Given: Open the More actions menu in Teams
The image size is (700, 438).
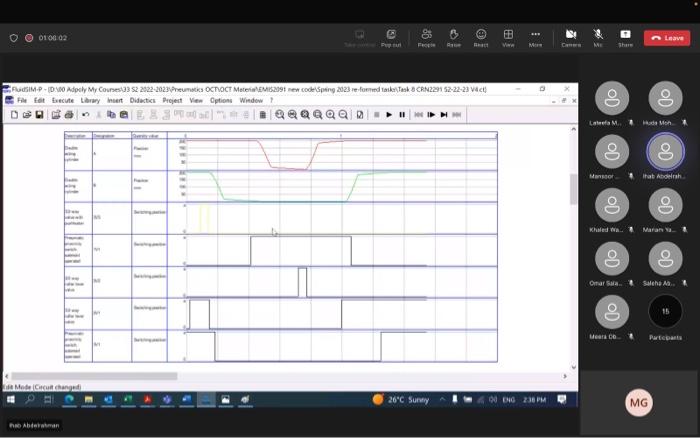Looking at the screenshot, I should click(x=535, y=38).
